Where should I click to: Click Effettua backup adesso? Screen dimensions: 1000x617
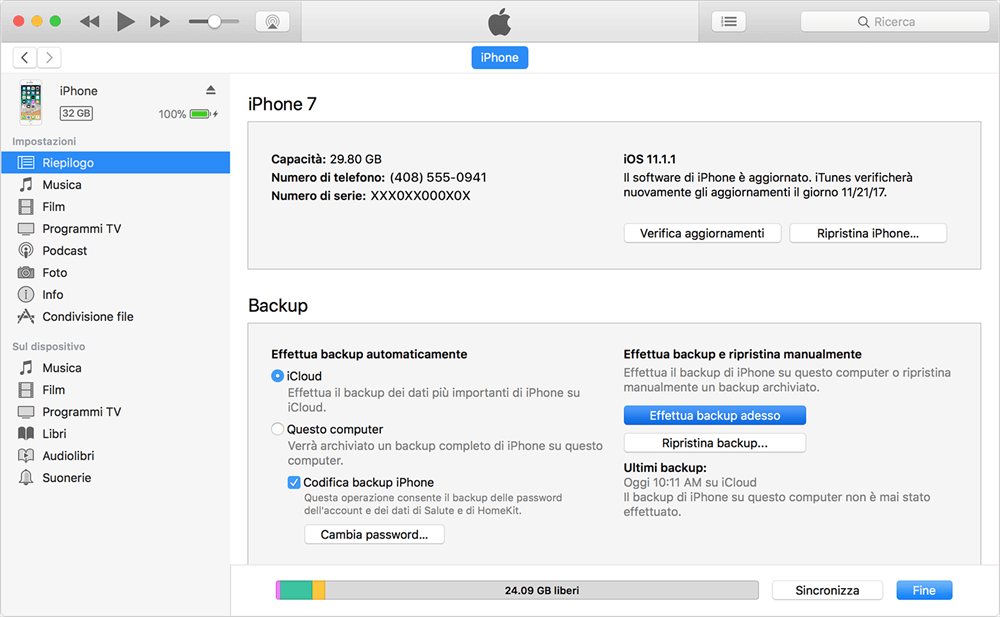tap(714, 415)
